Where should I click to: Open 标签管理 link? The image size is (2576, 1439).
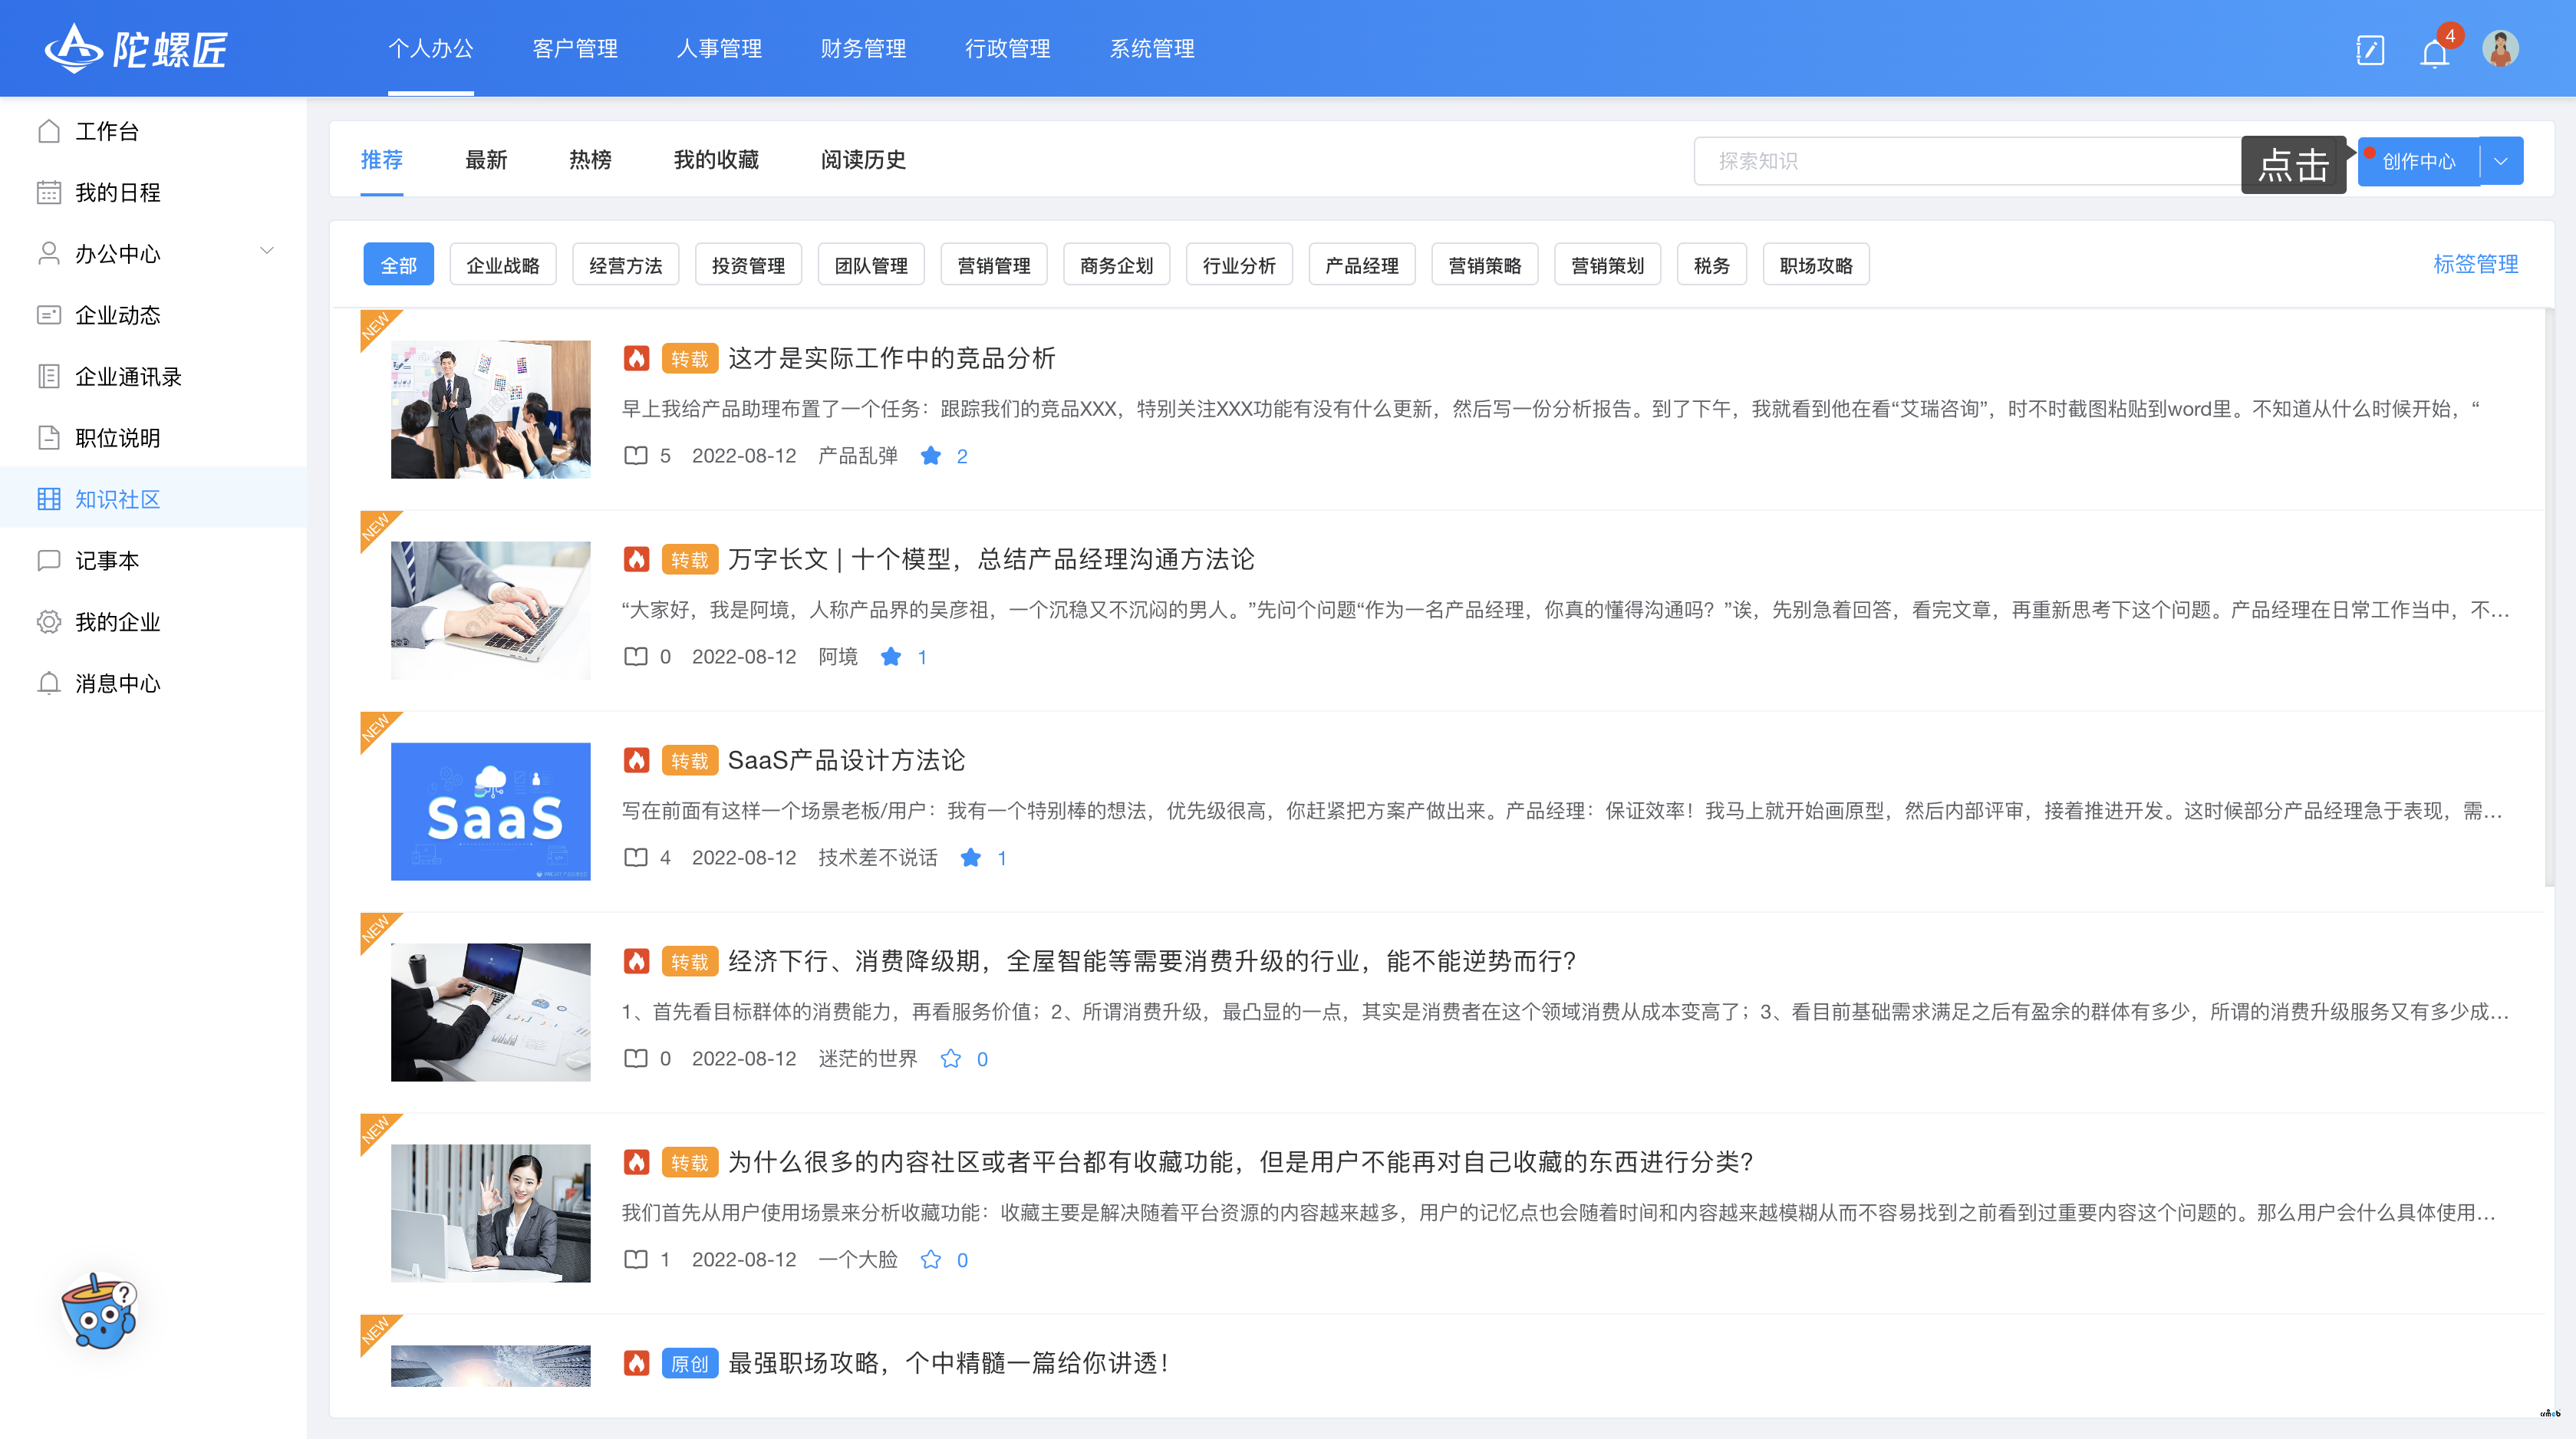2475,264
